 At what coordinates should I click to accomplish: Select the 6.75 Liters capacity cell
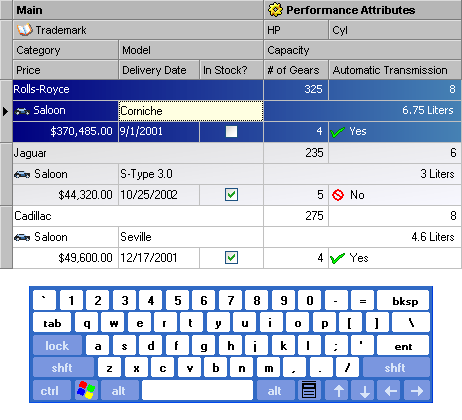tap(363, 111)
